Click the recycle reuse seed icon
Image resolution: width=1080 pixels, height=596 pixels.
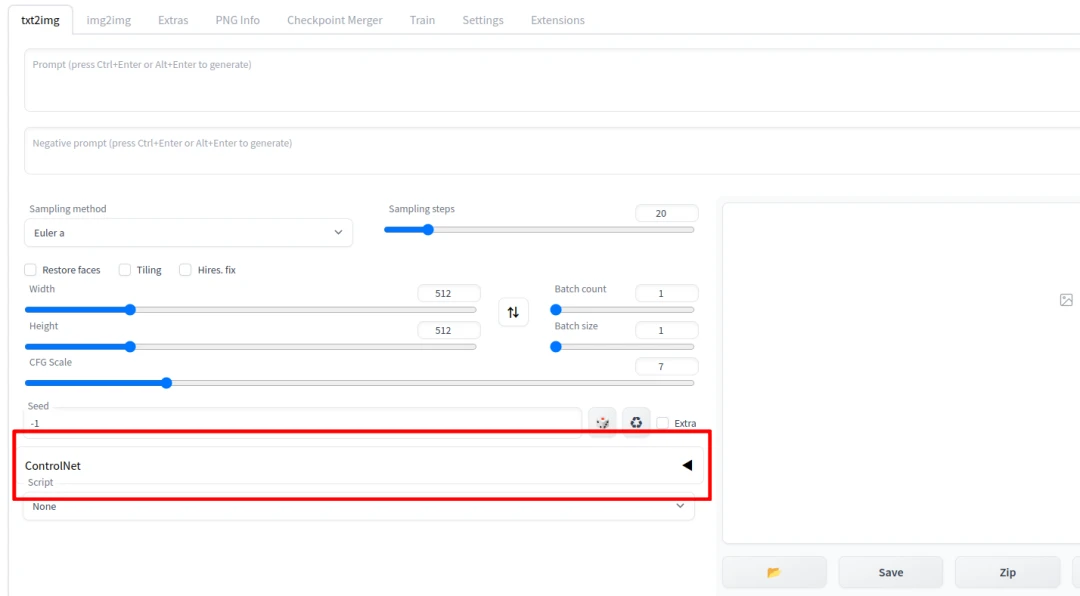click(636, 423)
